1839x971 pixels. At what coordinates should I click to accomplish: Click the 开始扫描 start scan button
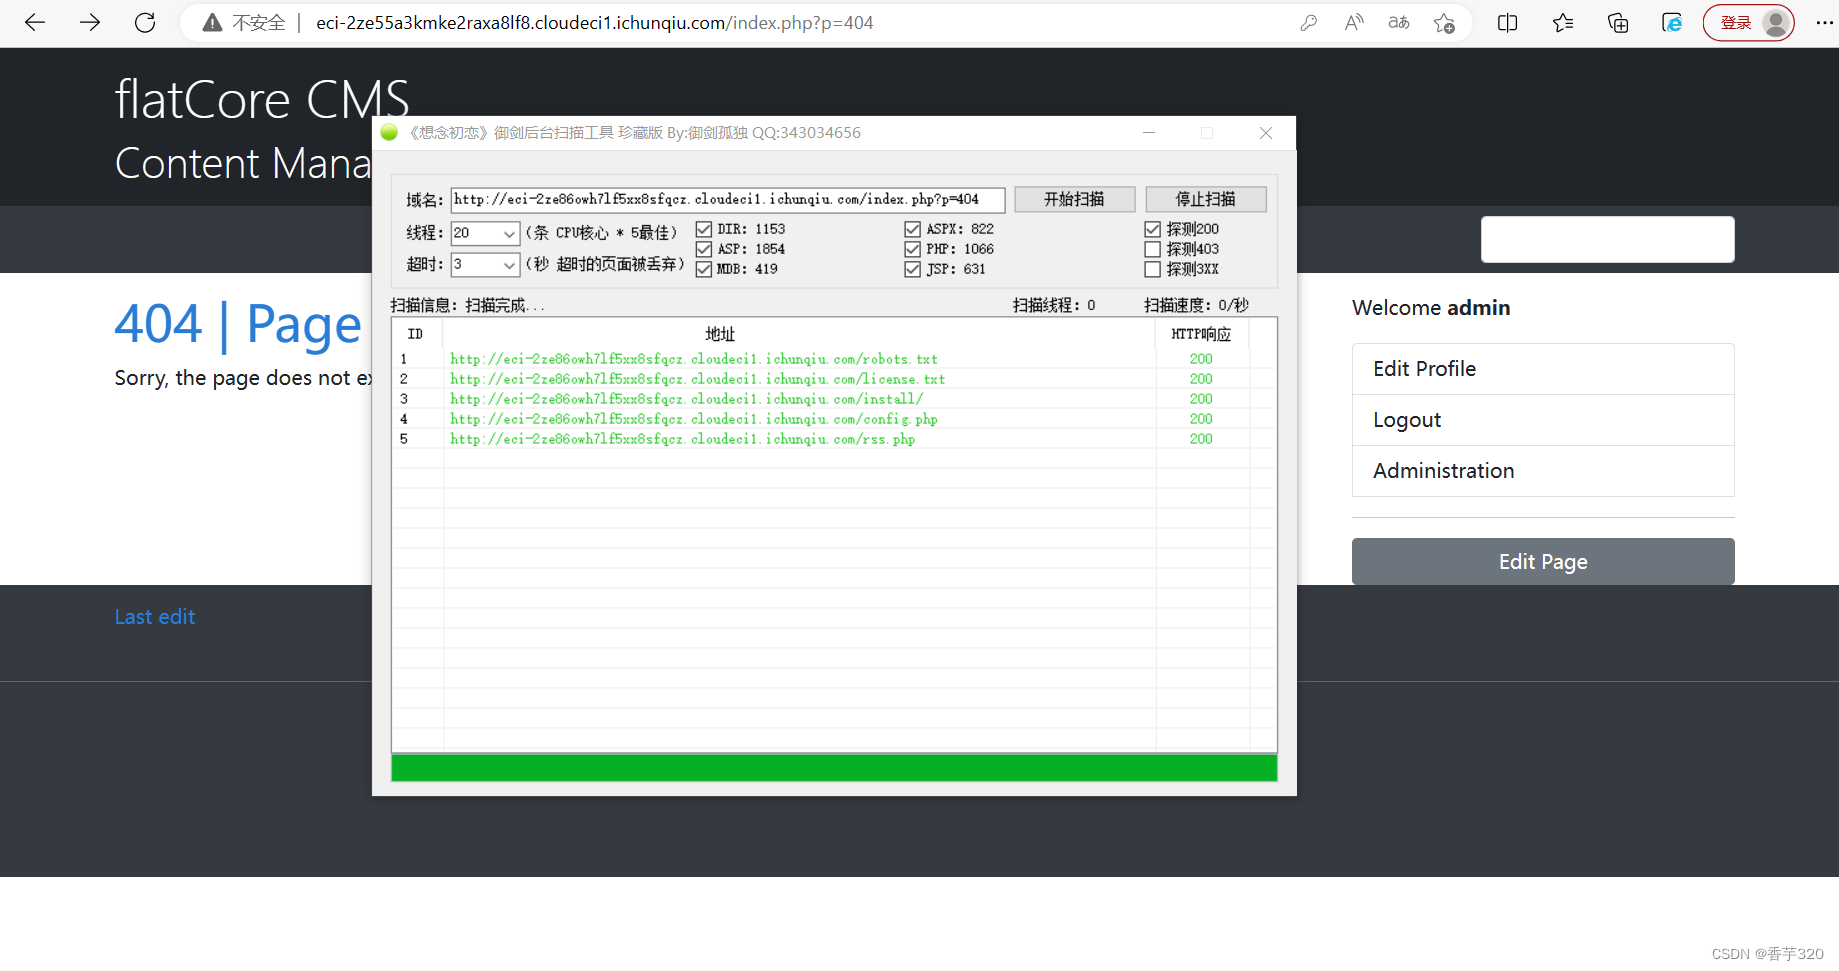point(1074,199)
